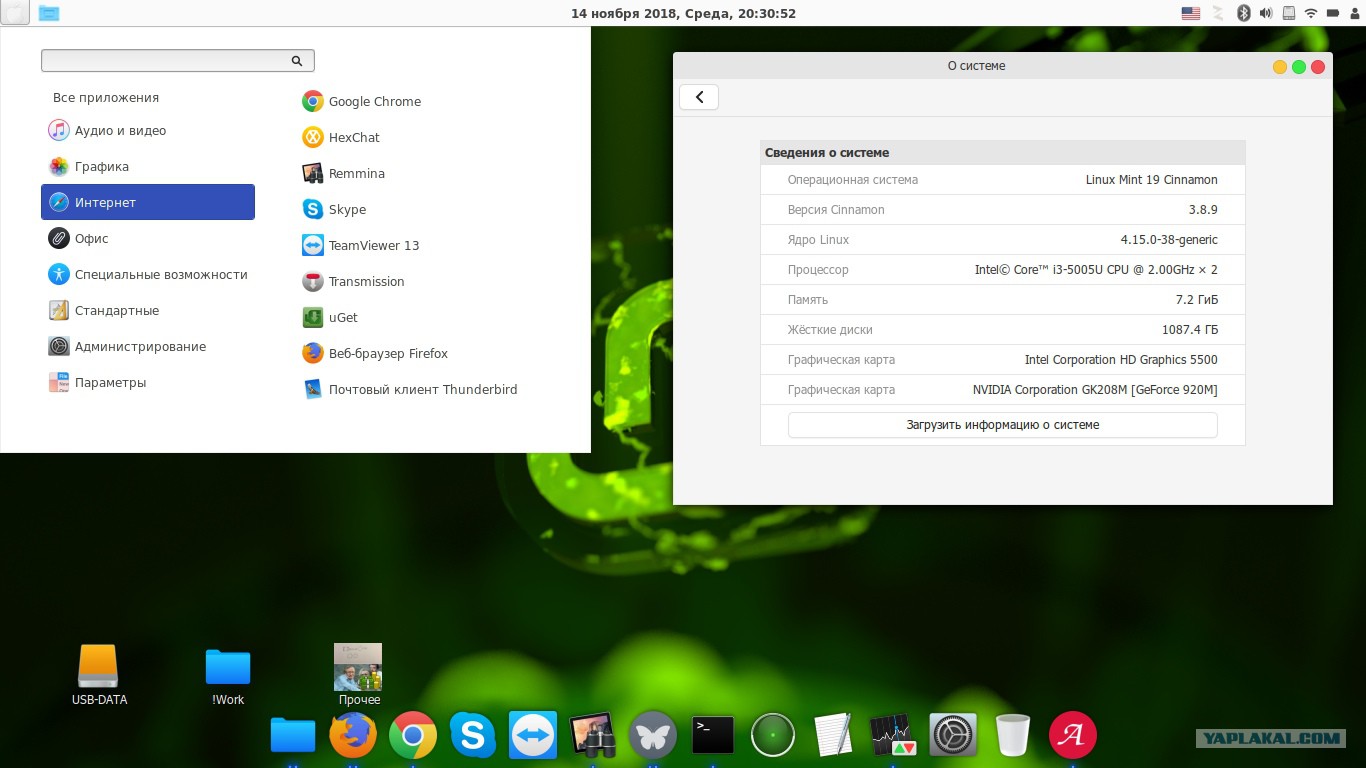Click the Linux Mint 19 Cinnamon value
The width and height of the screenshot is (1366, 768).
coord(1152,180)
